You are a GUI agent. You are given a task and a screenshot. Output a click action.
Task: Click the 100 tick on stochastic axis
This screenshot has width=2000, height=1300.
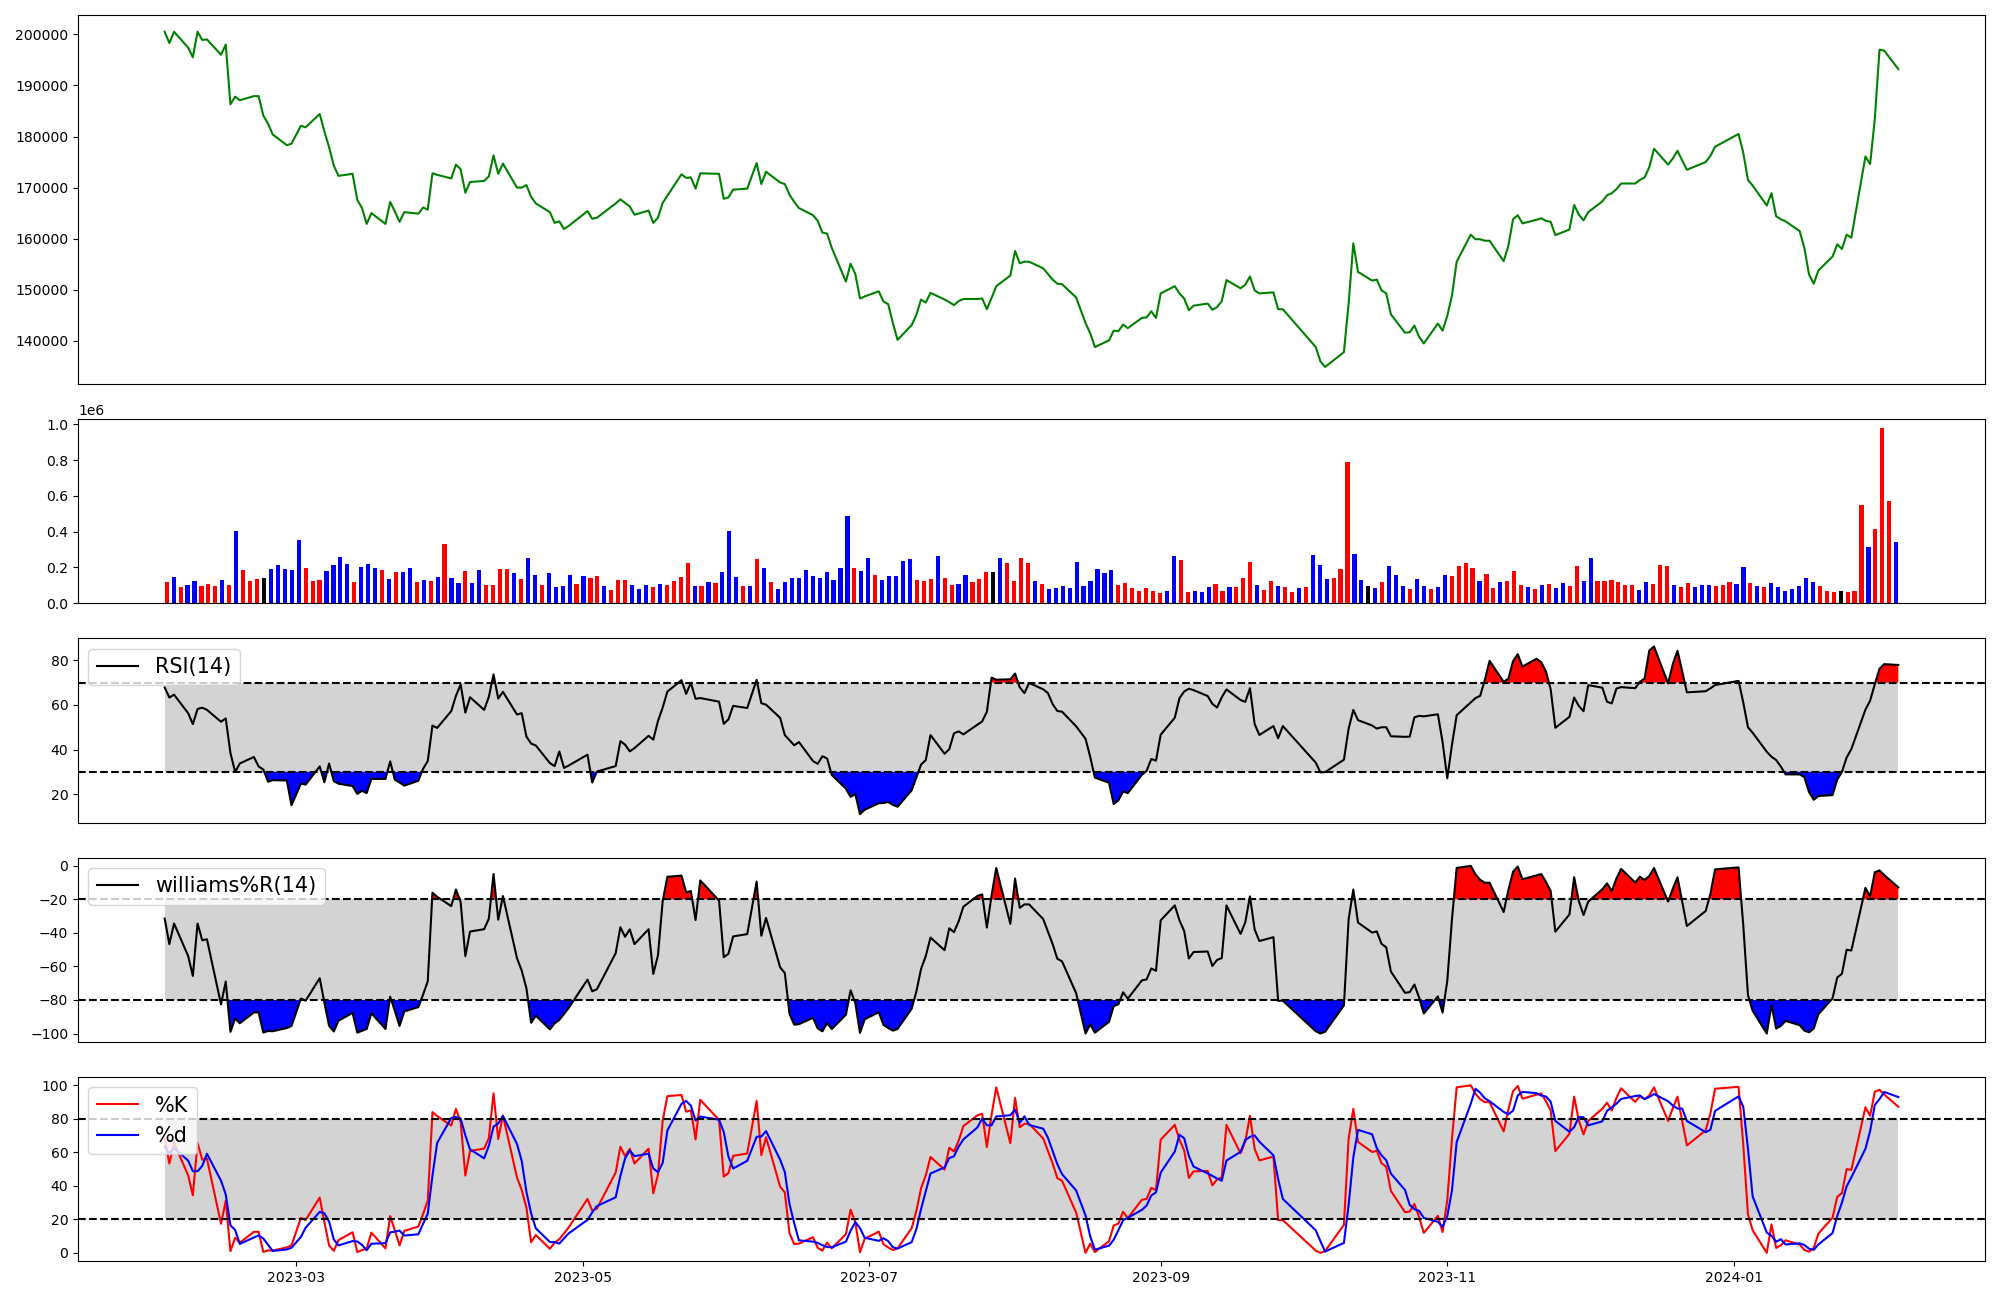coord(55,1086)
